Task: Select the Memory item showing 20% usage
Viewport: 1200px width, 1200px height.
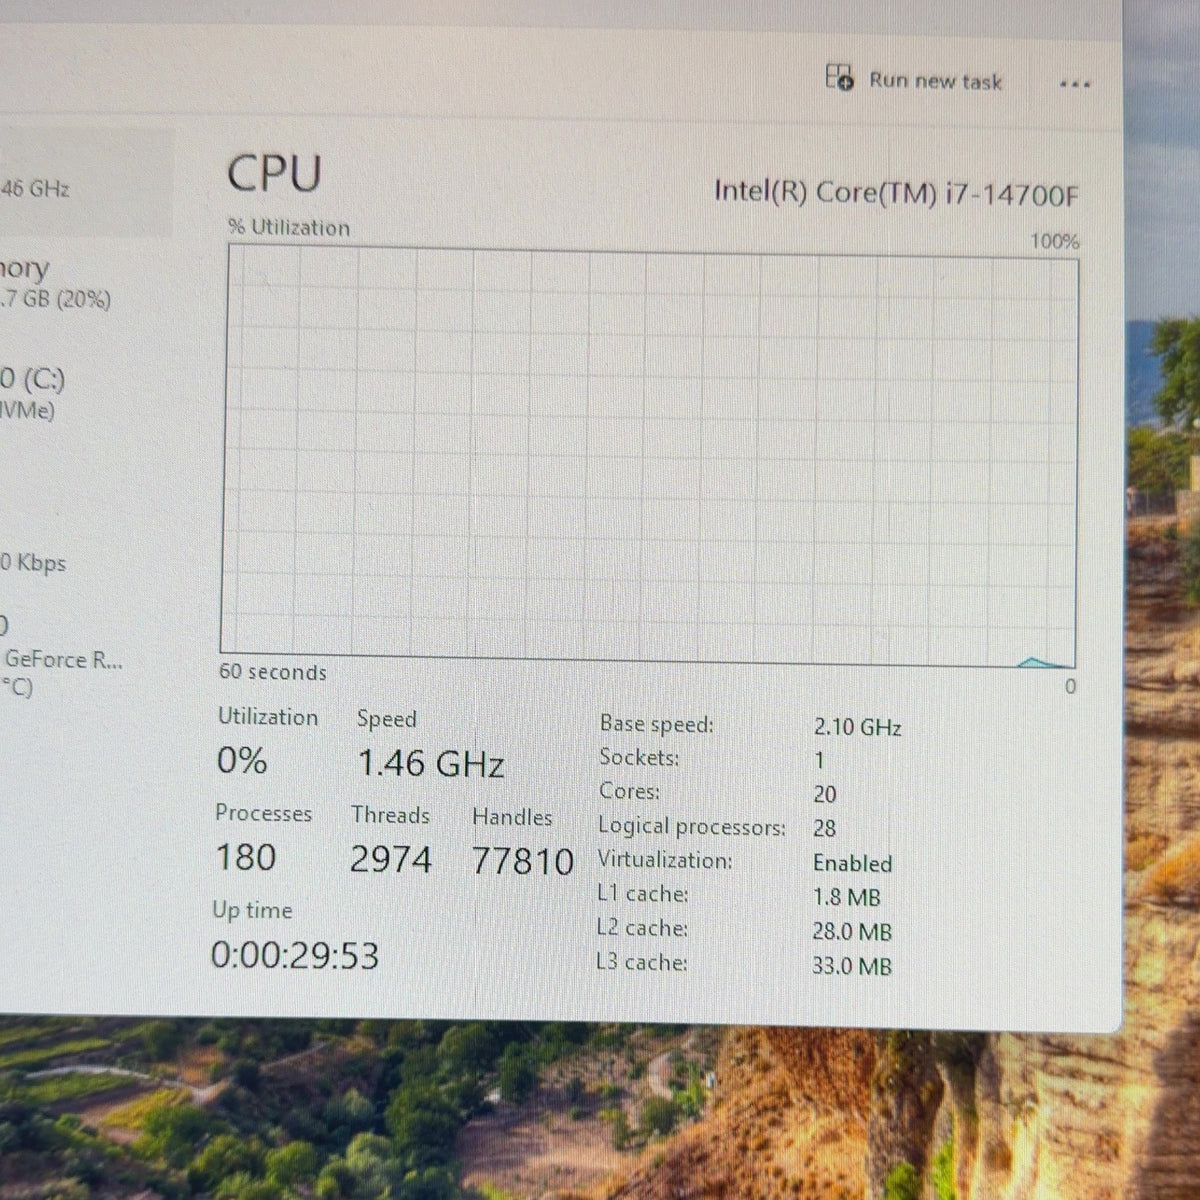Action: click(55, 283)
